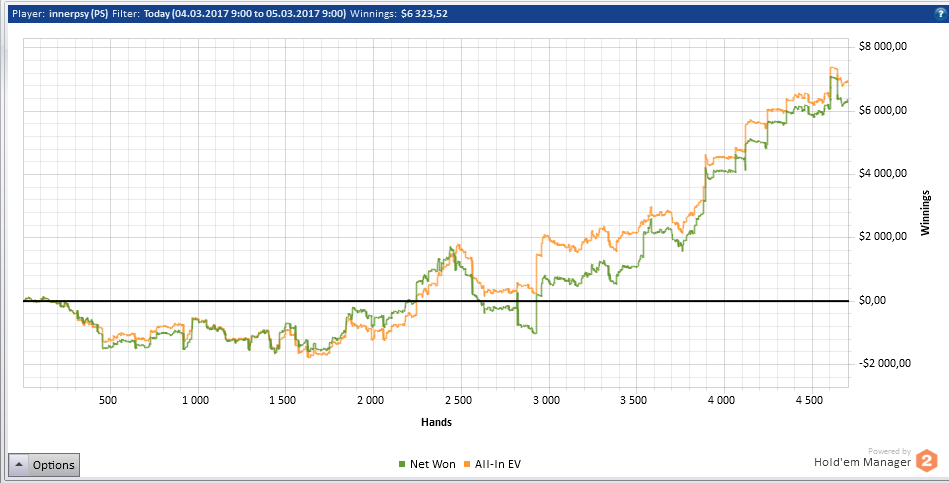Viewport: 949px width, 483px height.
Task: Click the $4 000,00 axis label
Action: tap(882, 174)
